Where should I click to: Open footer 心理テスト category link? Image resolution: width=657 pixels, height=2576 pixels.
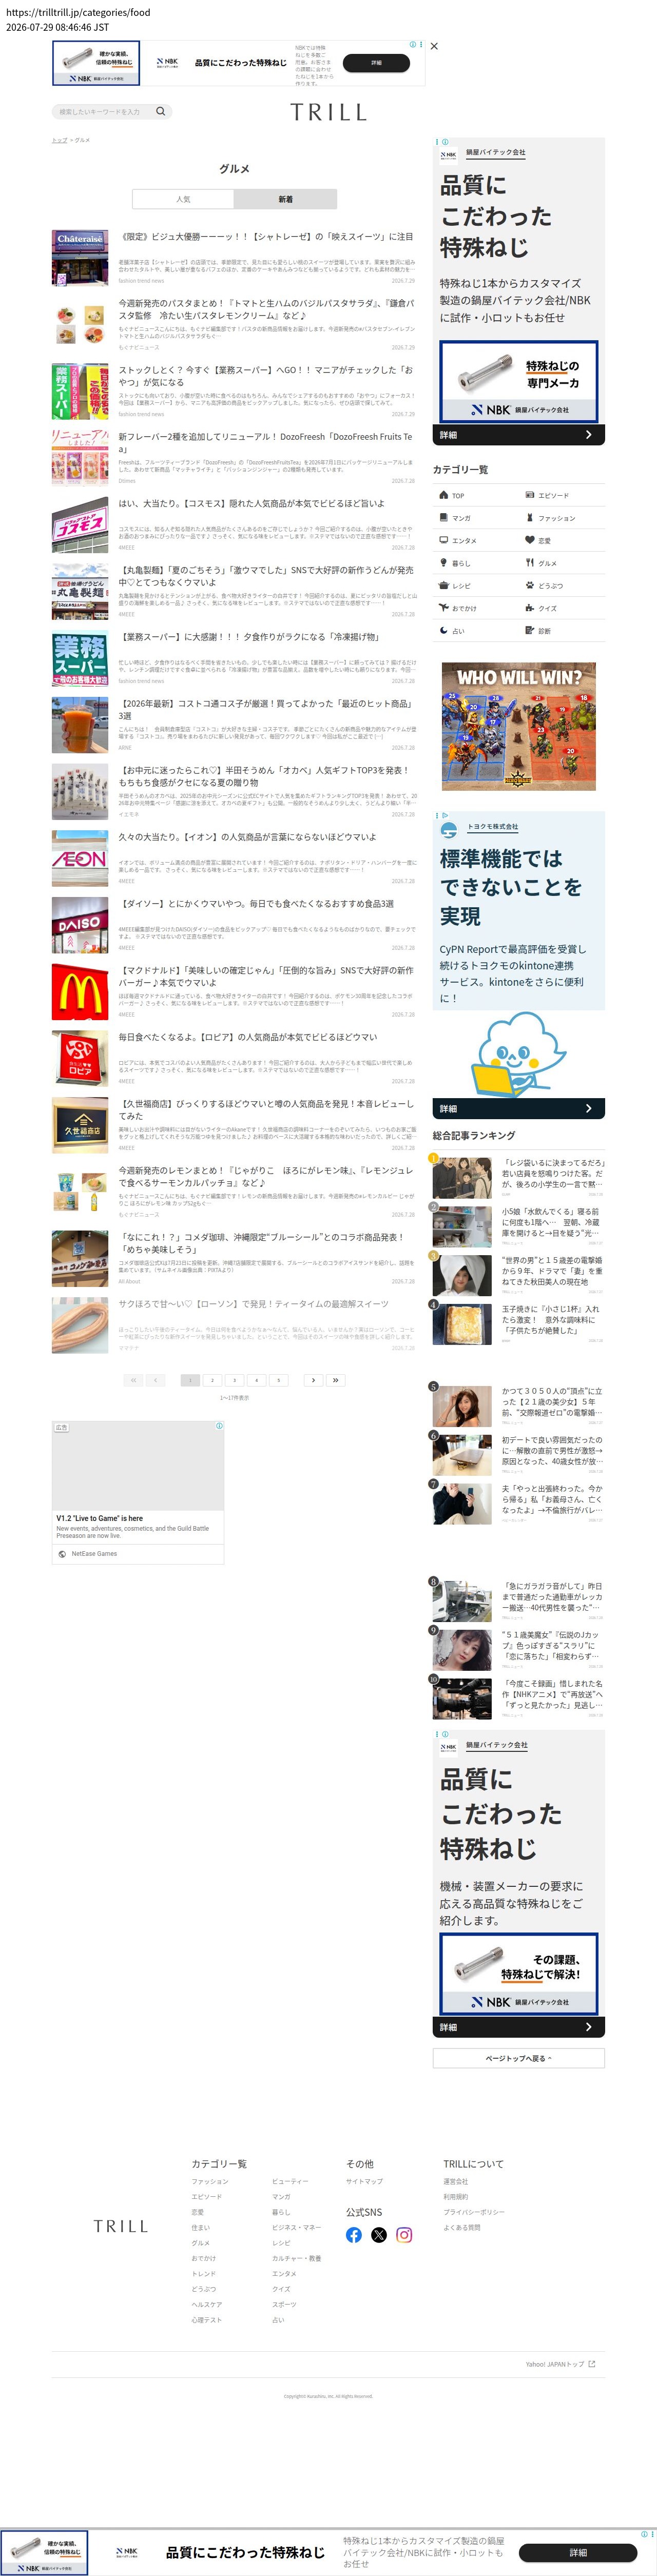[x=207, y=2319]
